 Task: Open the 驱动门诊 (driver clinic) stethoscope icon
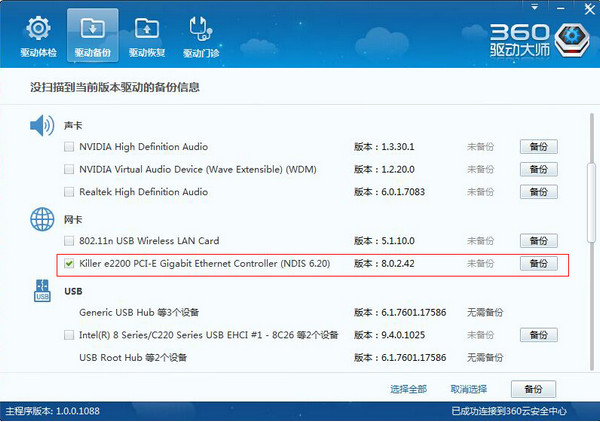click(x=201, y=30)
